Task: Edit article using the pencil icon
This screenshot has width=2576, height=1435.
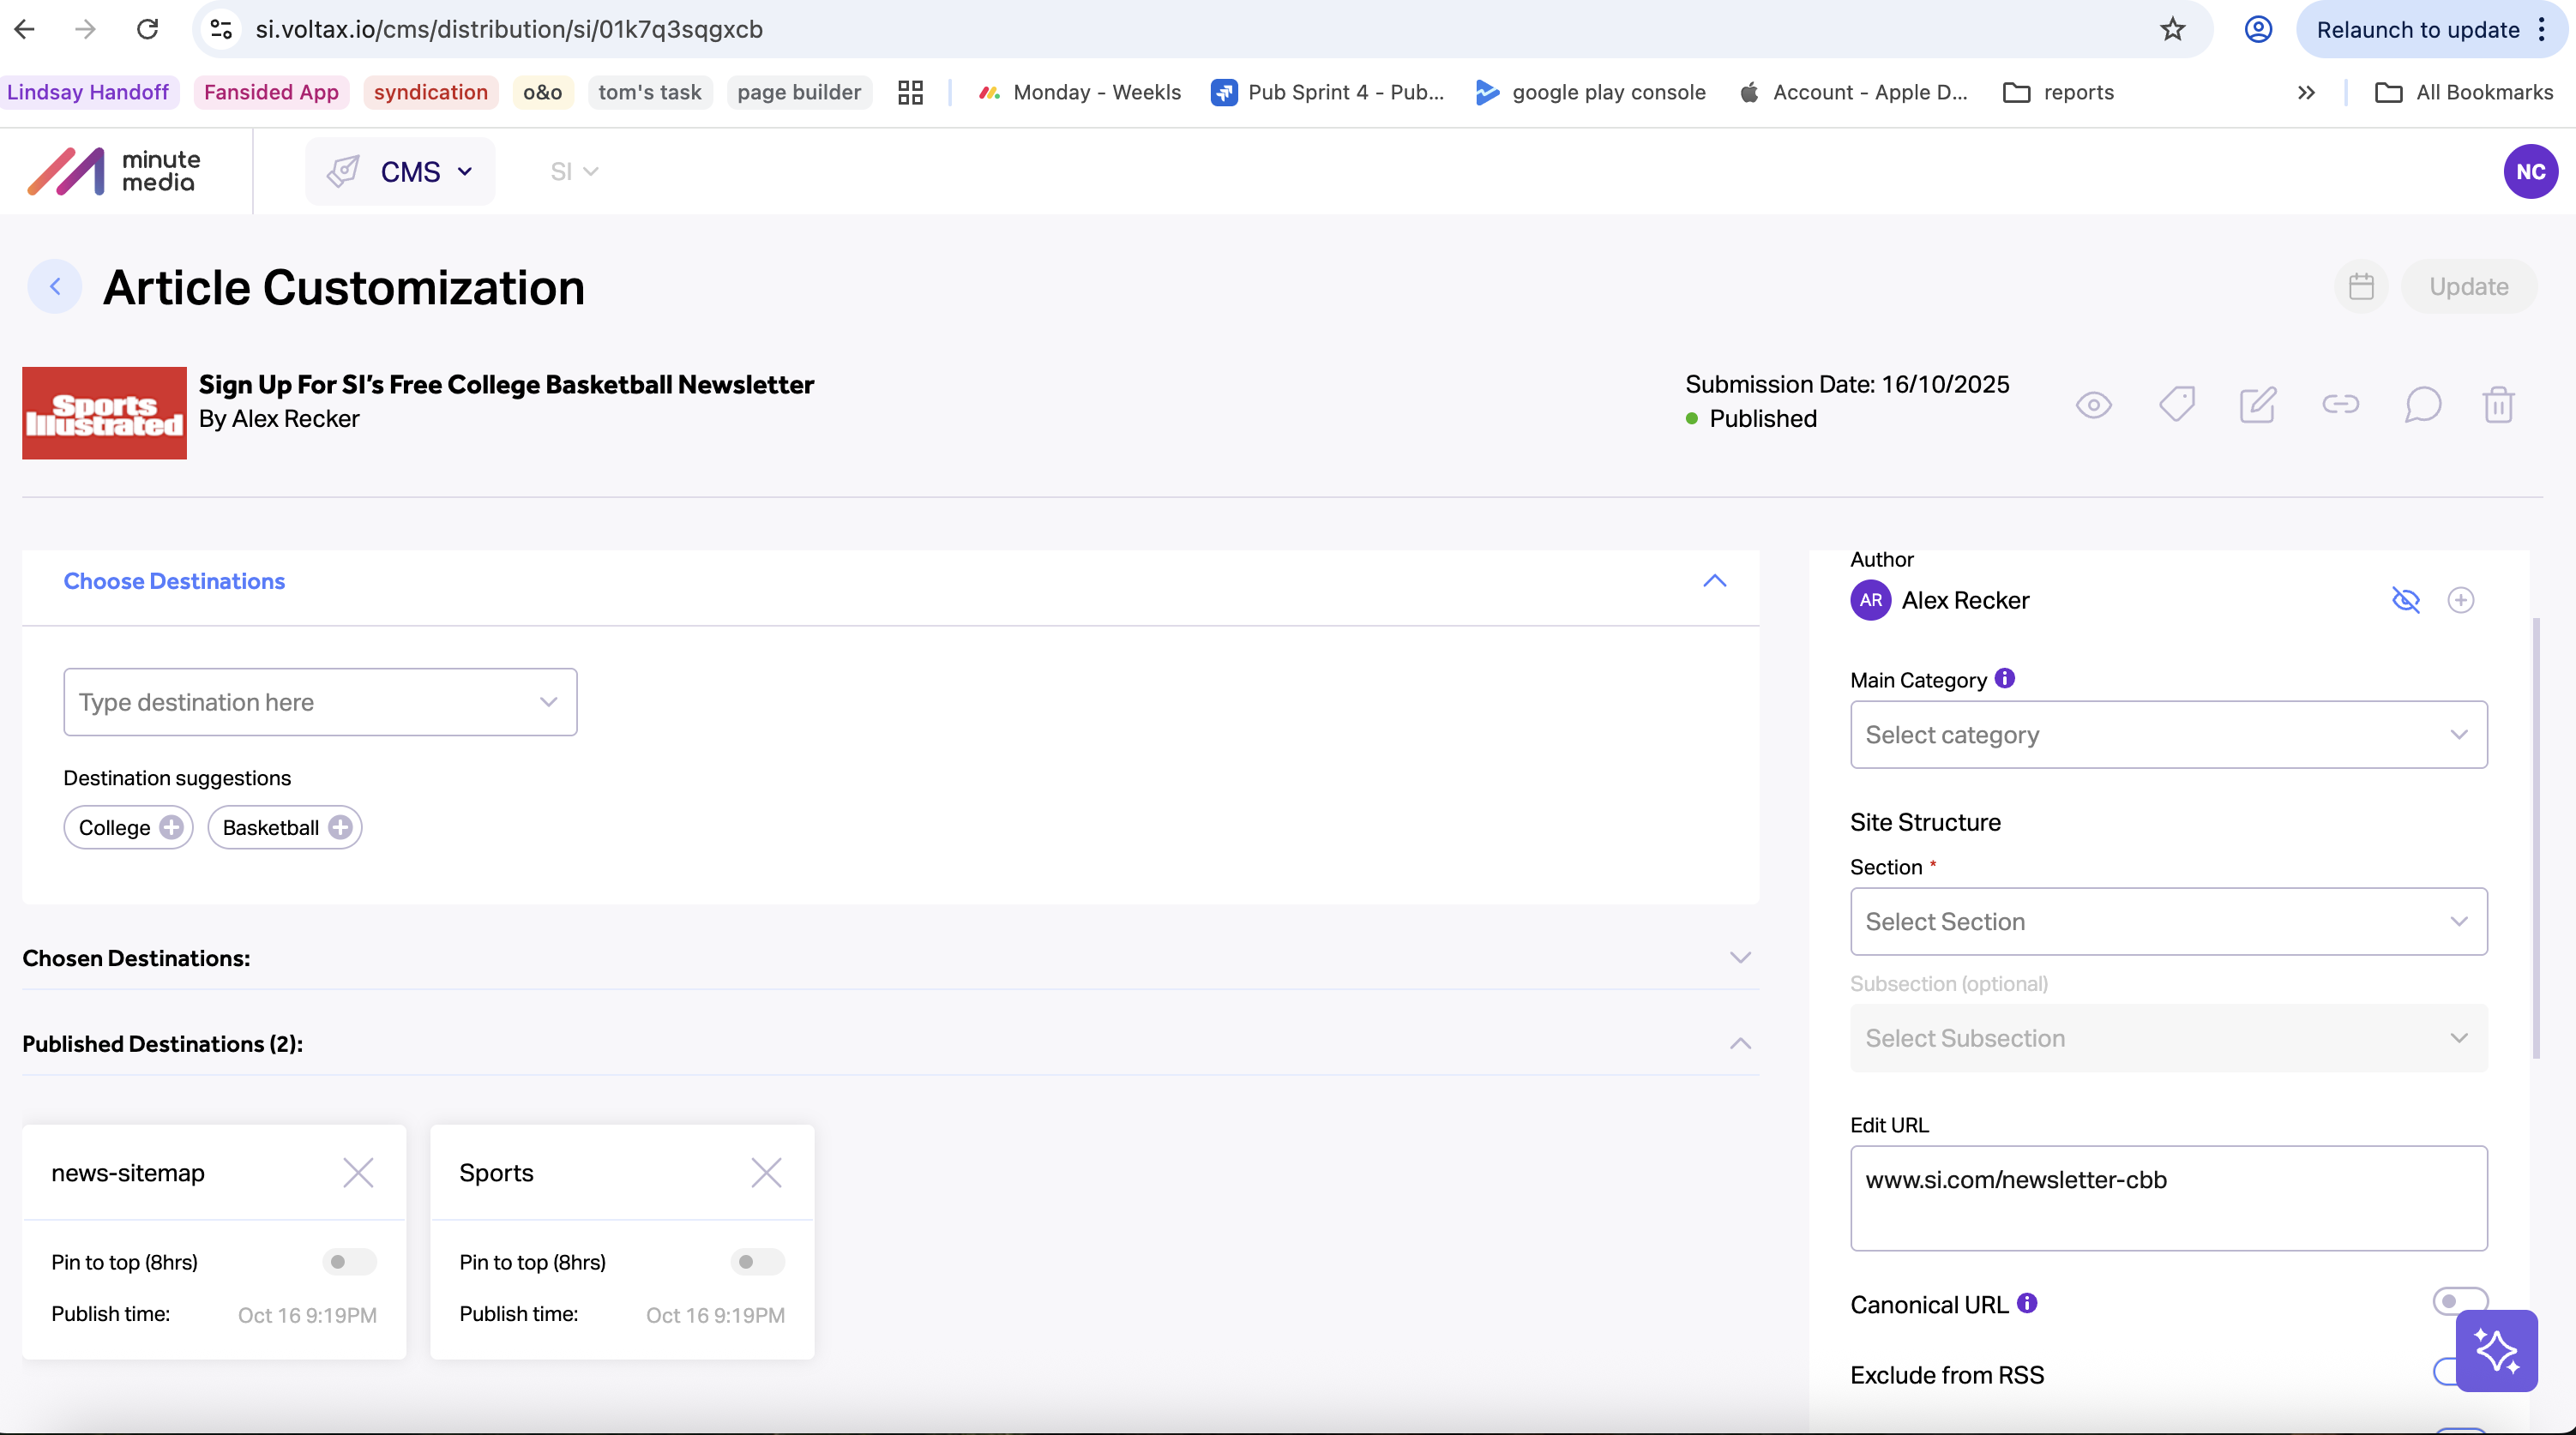Action: click(x=2258, y=404)
